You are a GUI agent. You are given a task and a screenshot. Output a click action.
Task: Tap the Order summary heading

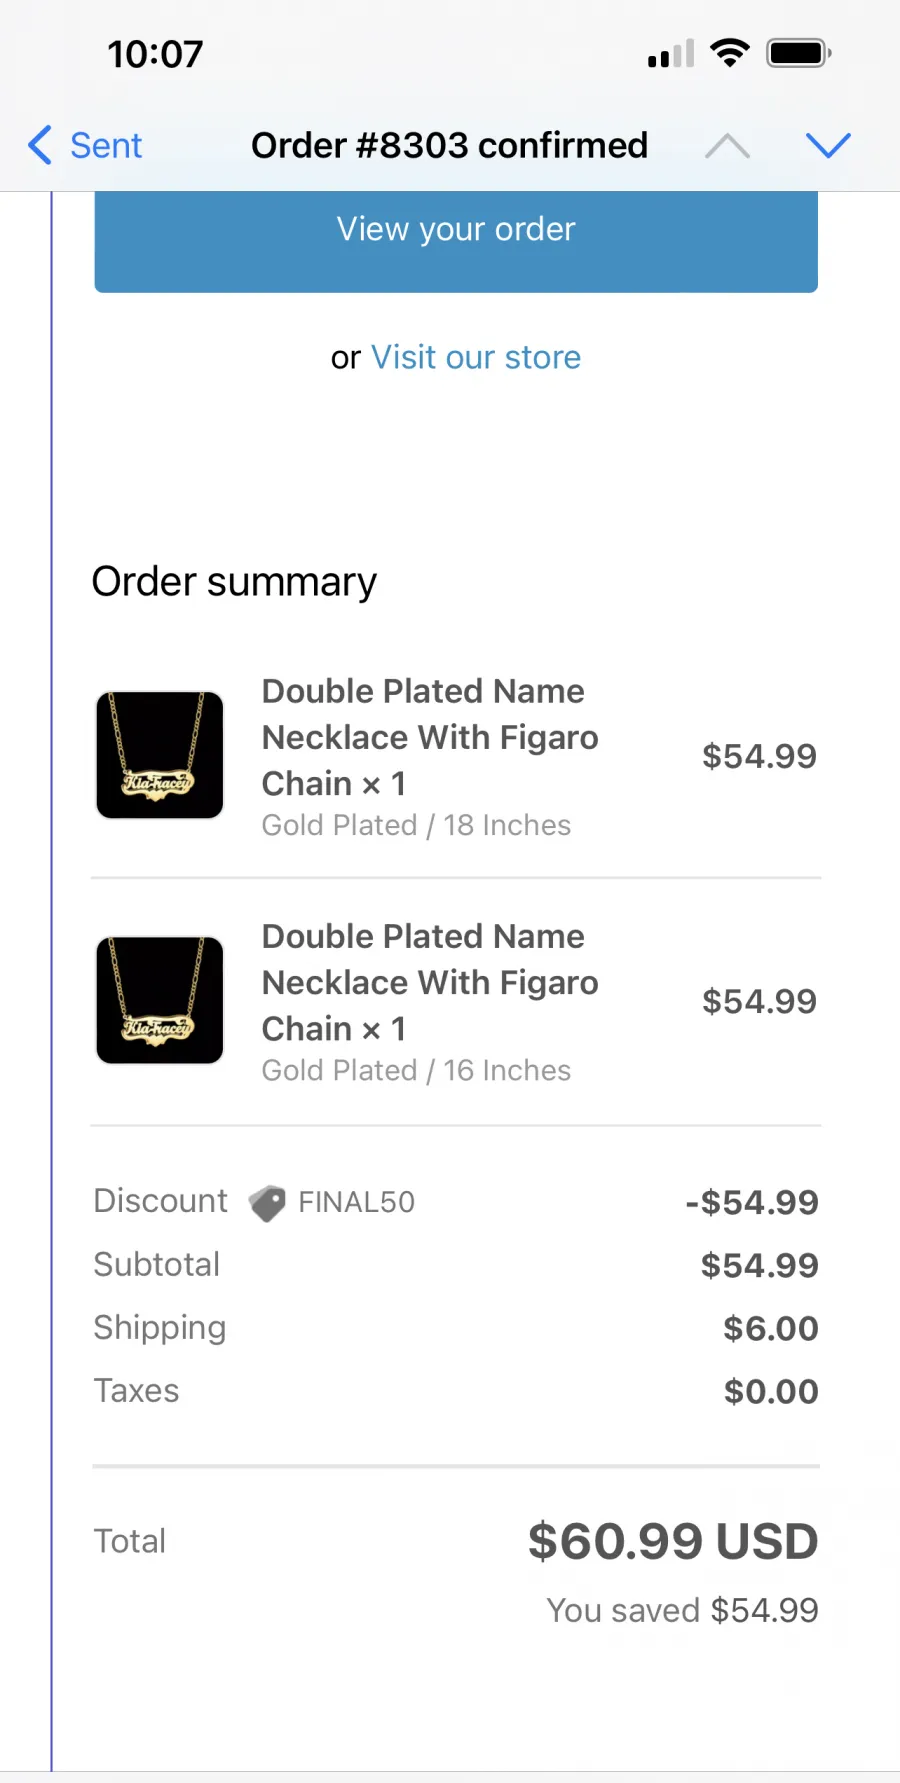point(235,582)
